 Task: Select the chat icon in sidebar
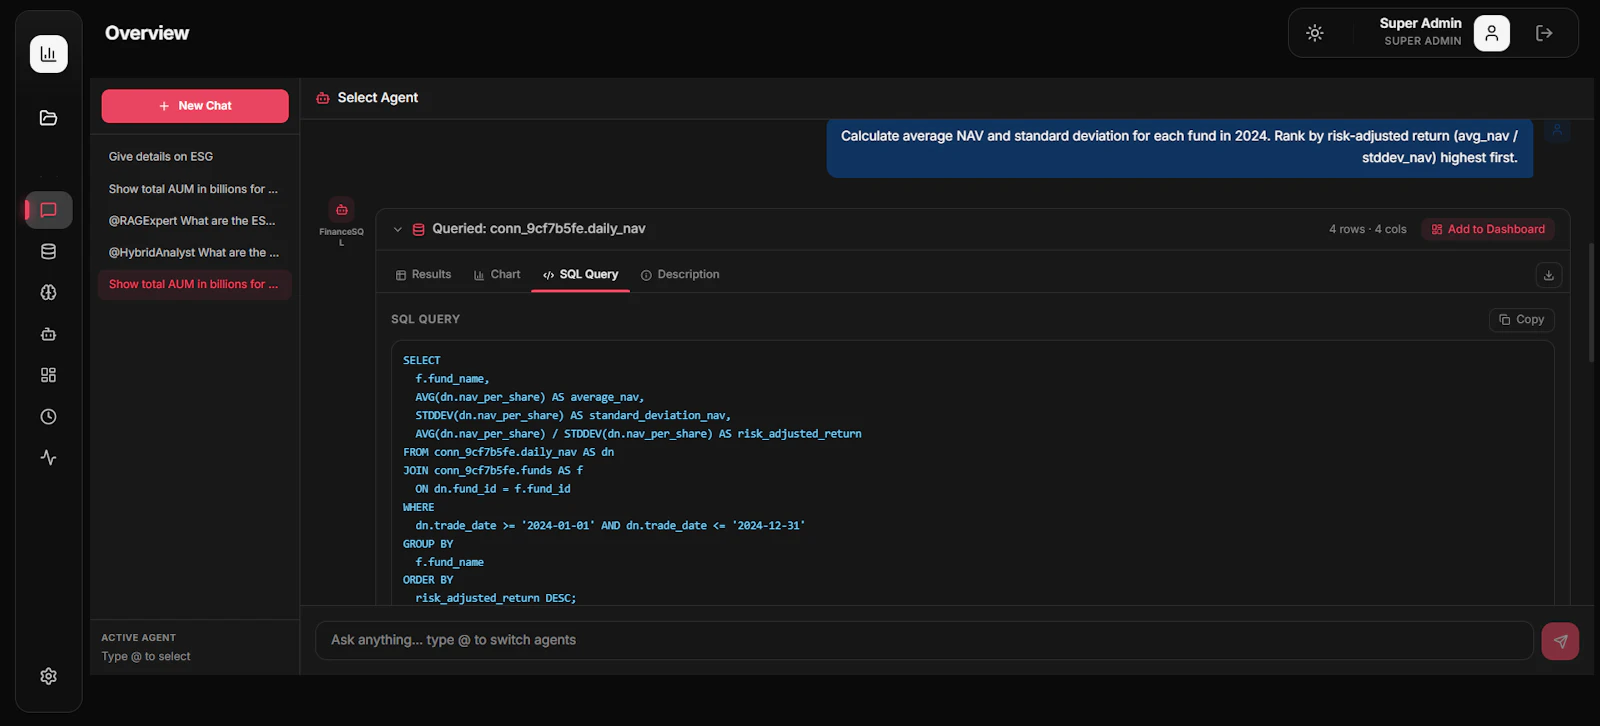[x=48, y=210]
